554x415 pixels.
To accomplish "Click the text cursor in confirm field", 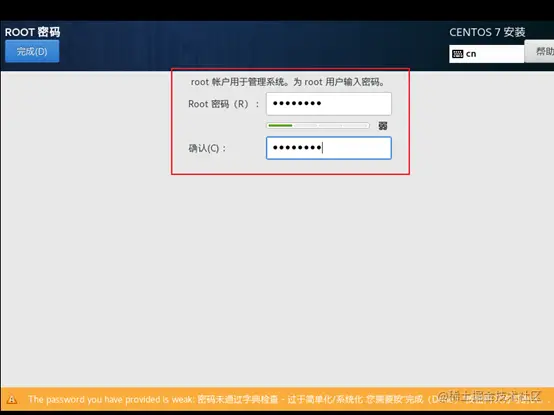I will (322, 148).
